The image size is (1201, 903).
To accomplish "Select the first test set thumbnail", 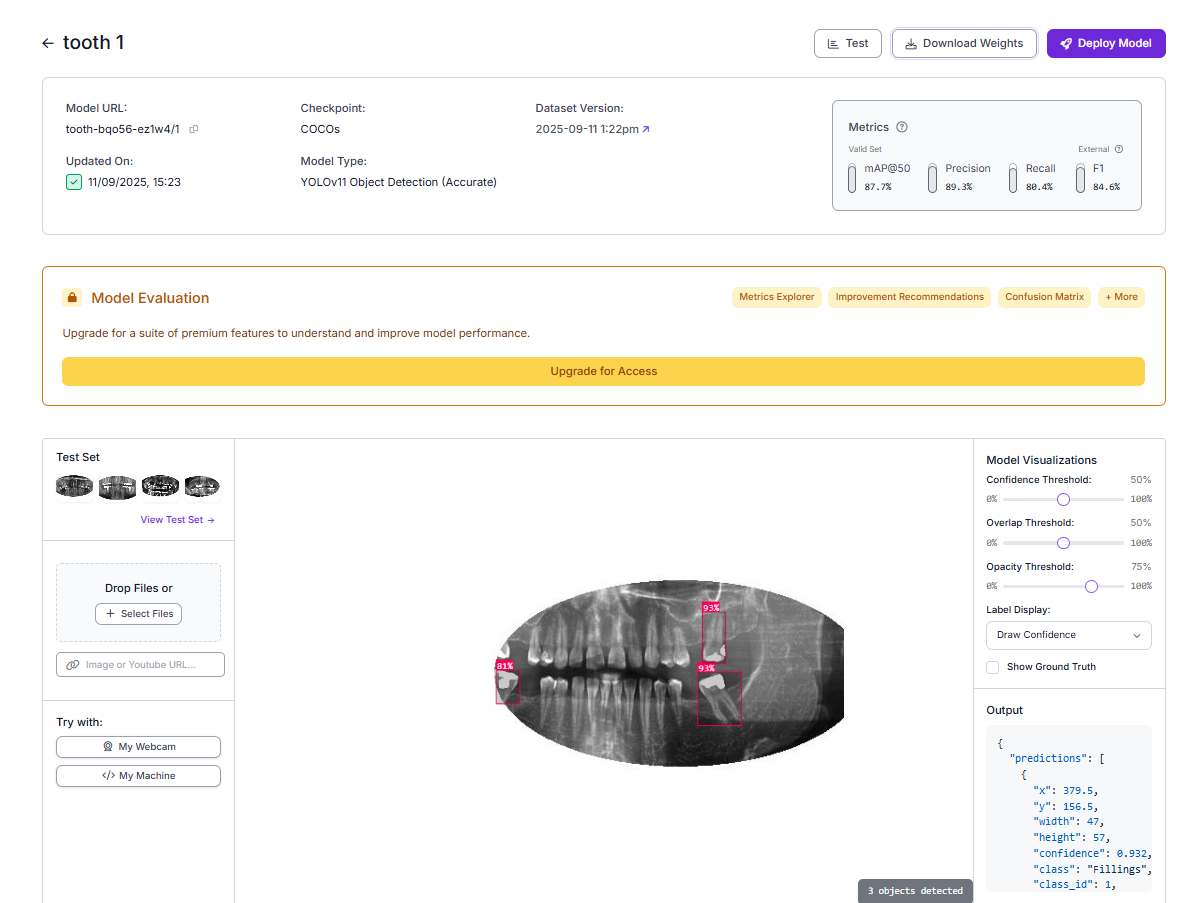I will tap(74, 486).
